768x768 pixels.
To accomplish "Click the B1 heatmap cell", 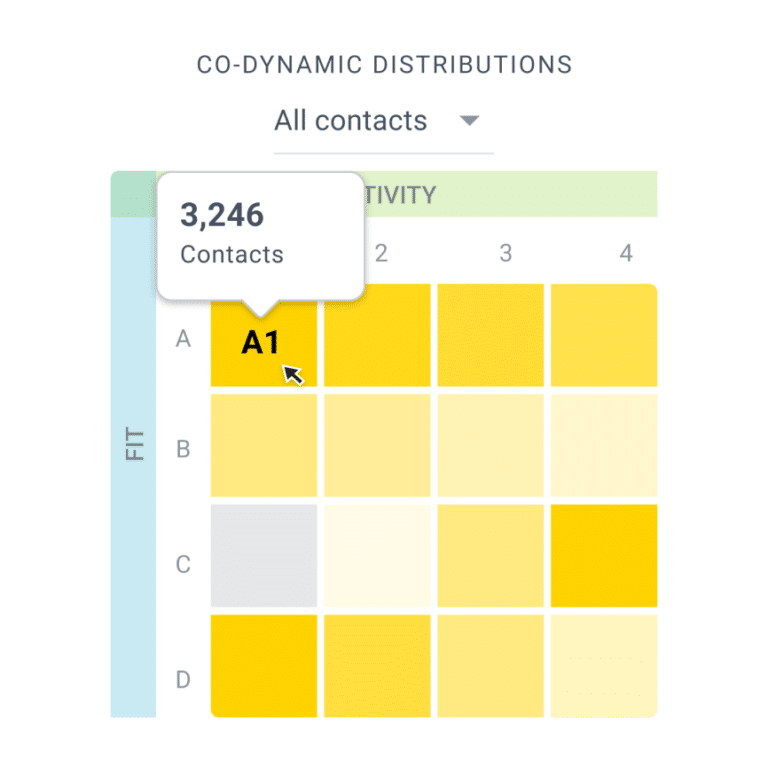I will coord(263,445).
